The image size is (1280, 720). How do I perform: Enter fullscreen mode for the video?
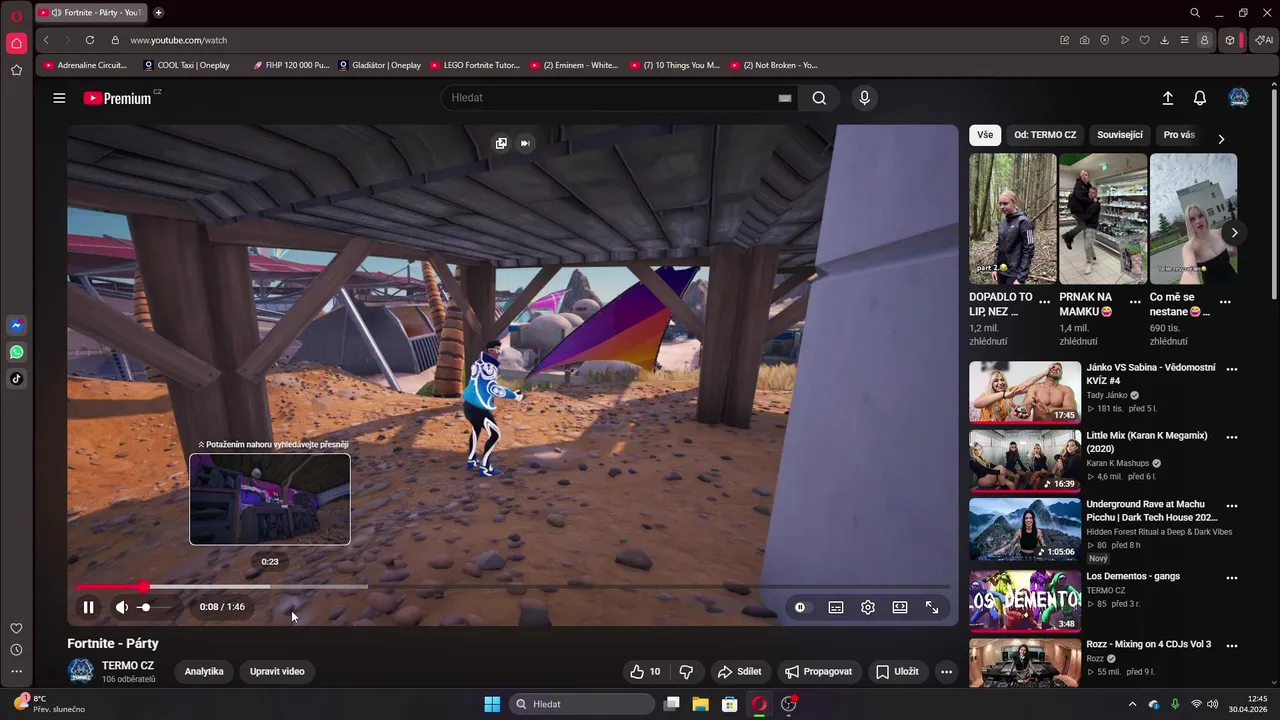[932, 607]
